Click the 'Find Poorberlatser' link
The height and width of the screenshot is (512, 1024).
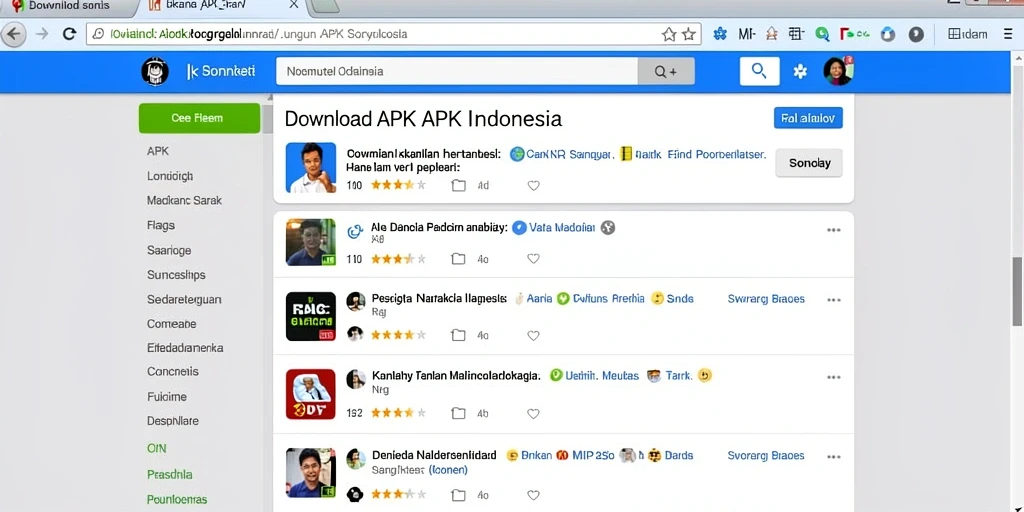click(x=716, y=155)
